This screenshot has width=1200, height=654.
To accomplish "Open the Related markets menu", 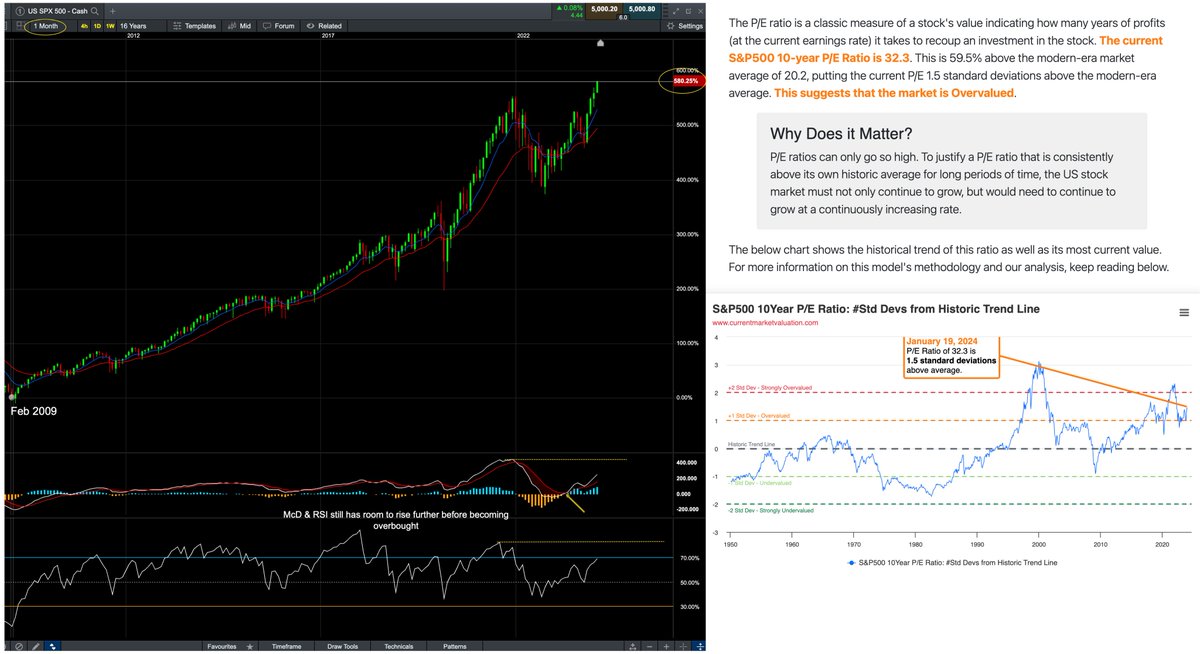I will [x=324, y=26].
